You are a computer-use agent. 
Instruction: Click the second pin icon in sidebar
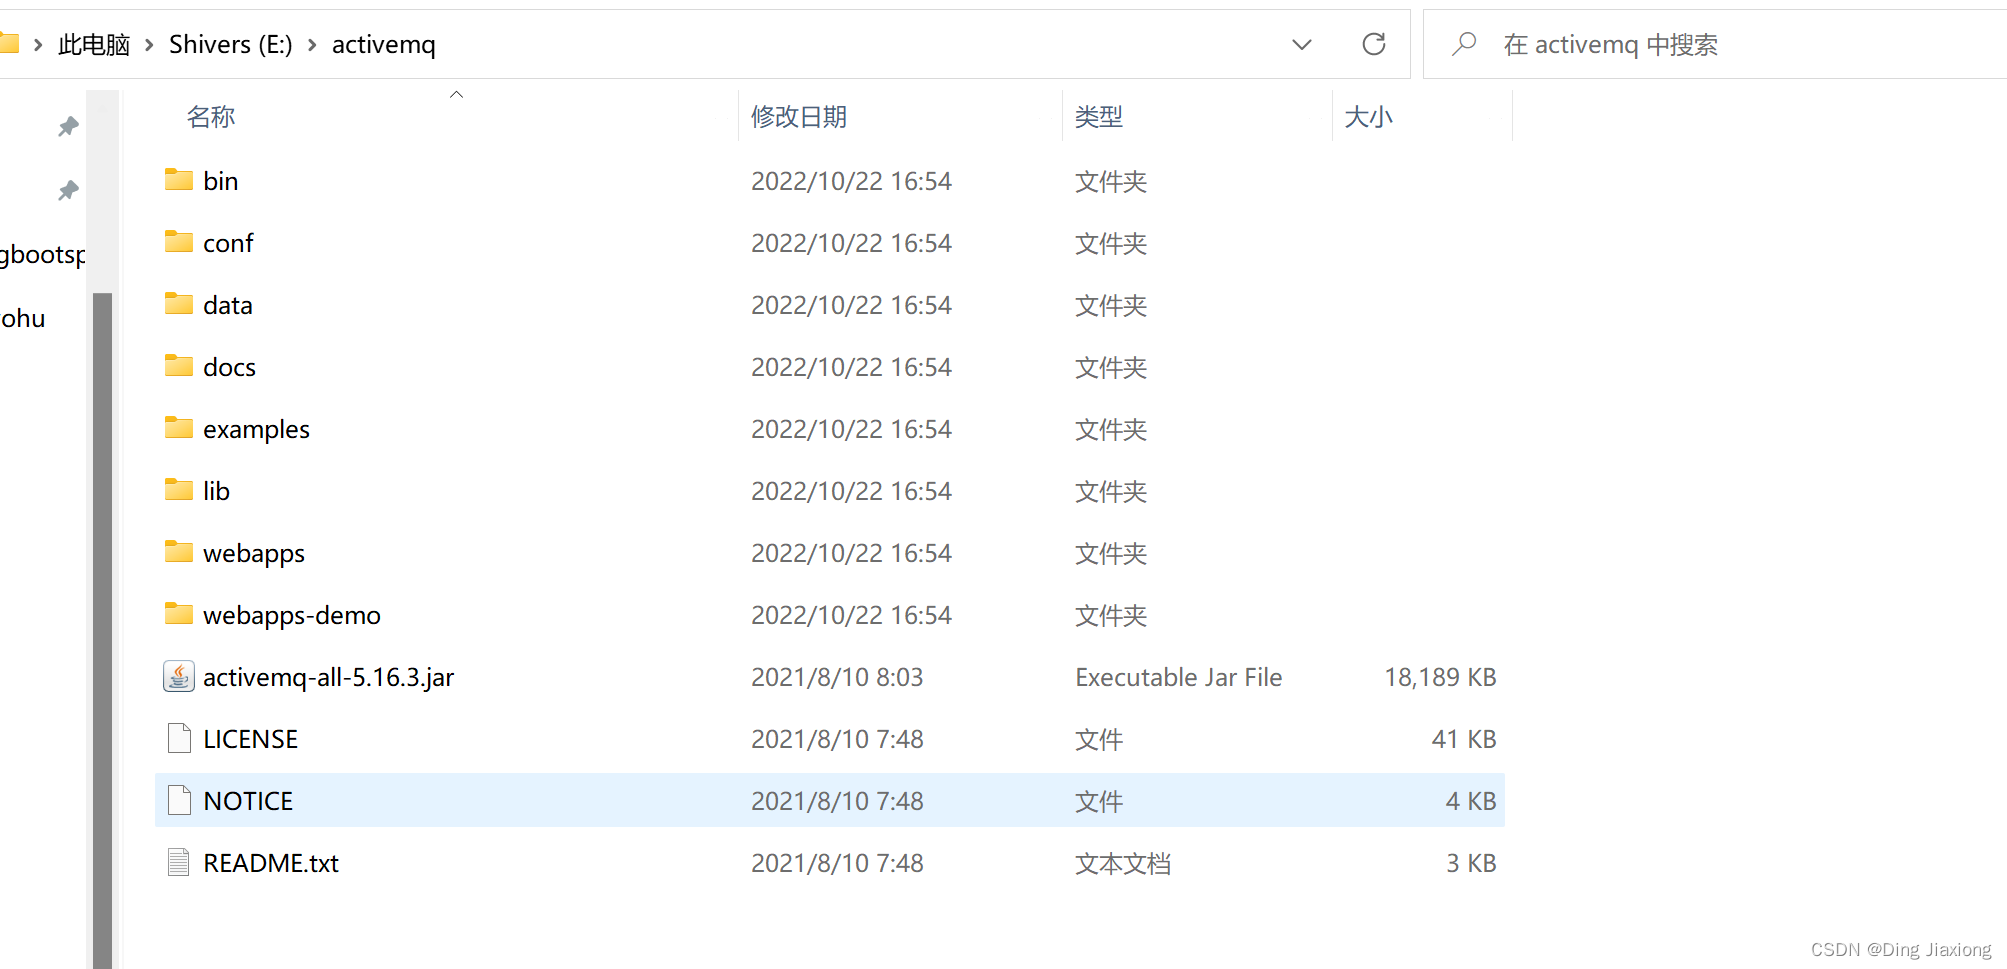tap(68, 190)
